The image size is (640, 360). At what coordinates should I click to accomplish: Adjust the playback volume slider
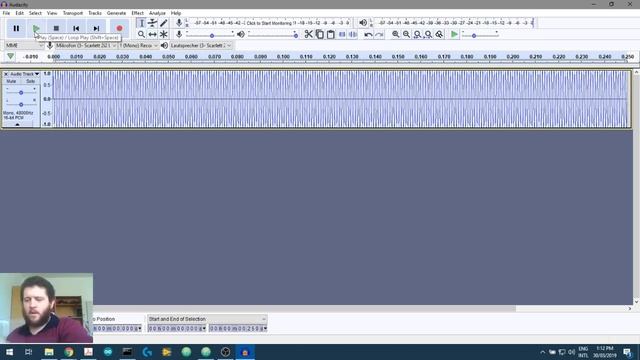(273, 35)
